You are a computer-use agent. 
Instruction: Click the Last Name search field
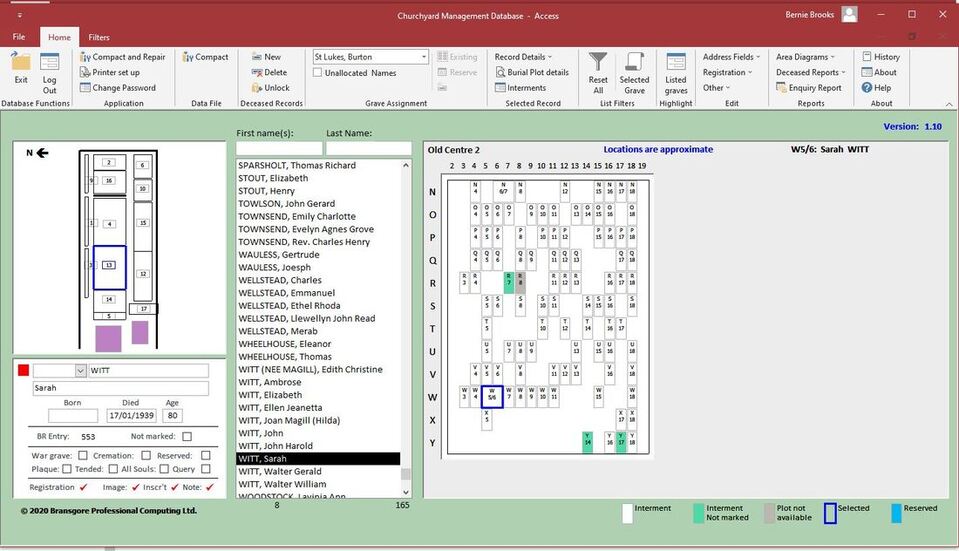pos(368,148)
